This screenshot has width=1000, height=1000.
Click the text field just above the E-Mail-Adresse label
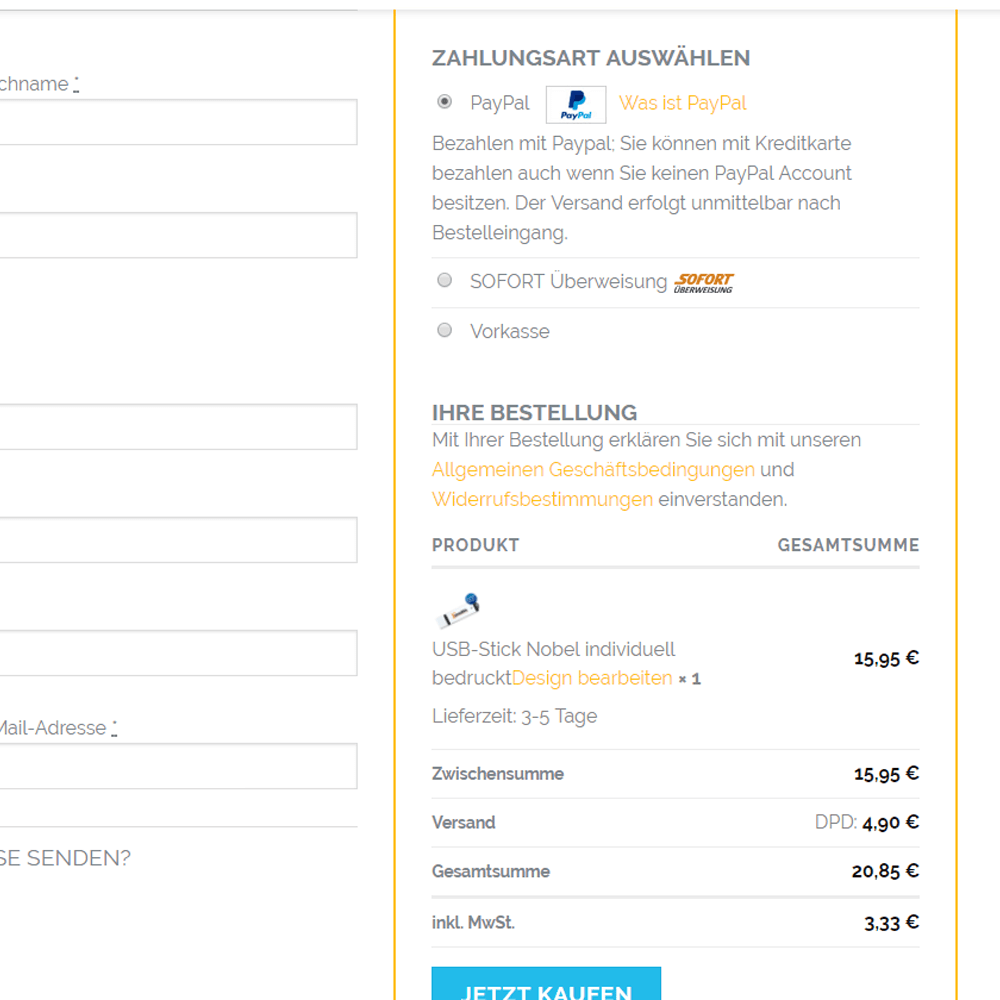tap(178, 653)
